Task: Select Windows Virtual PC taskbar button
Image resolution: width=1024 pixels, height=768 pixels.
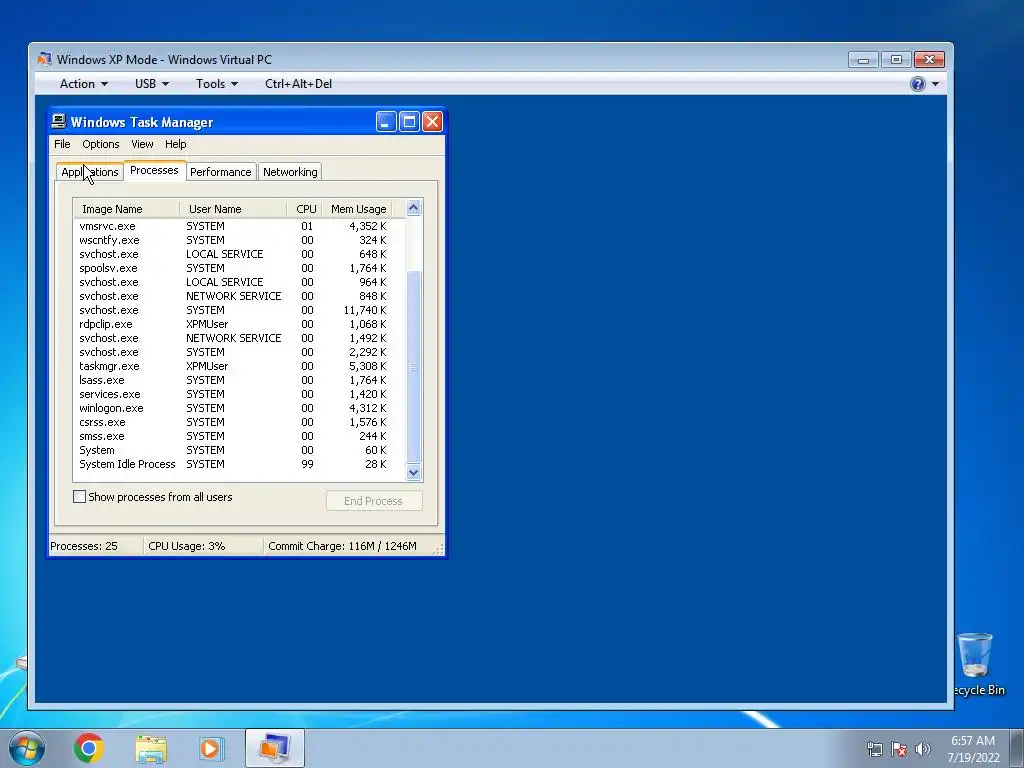Action: [x=275, y=748]
